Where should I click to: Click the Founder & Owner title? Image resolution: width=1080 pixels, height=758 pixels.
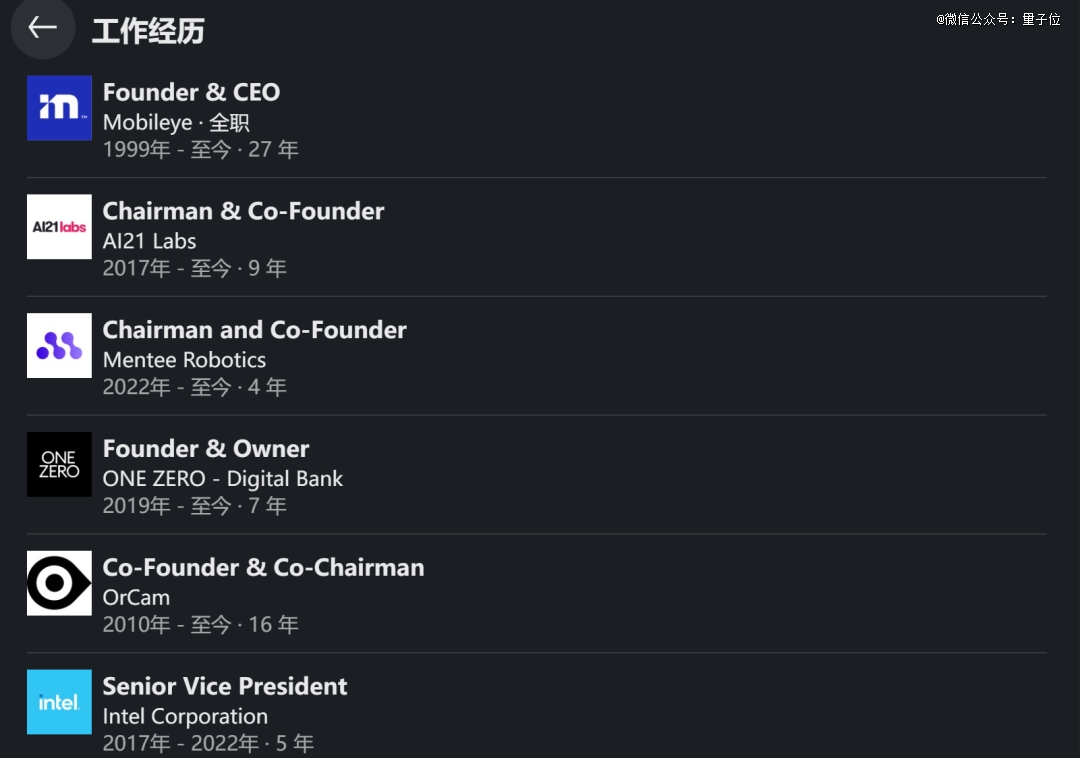click(x=205, y=449)
